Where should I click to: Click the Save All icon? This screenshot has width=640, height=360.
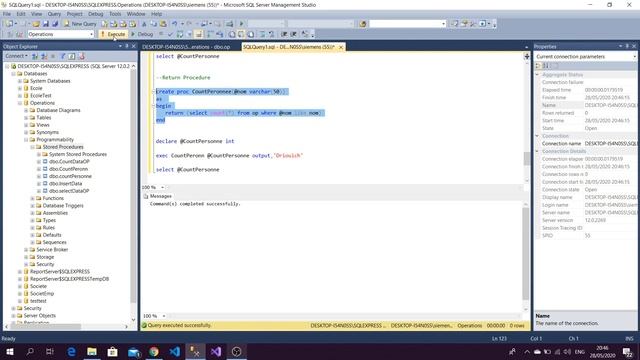pyautogui.click(x=55, y=24)
